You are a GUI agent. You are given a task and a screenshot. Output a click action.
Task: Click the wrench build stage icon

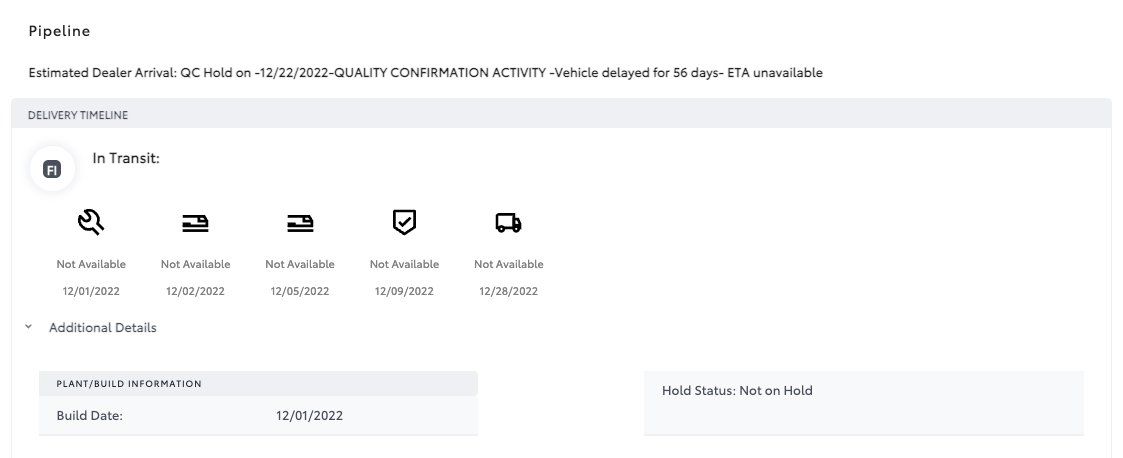click(x=91, y=222)
